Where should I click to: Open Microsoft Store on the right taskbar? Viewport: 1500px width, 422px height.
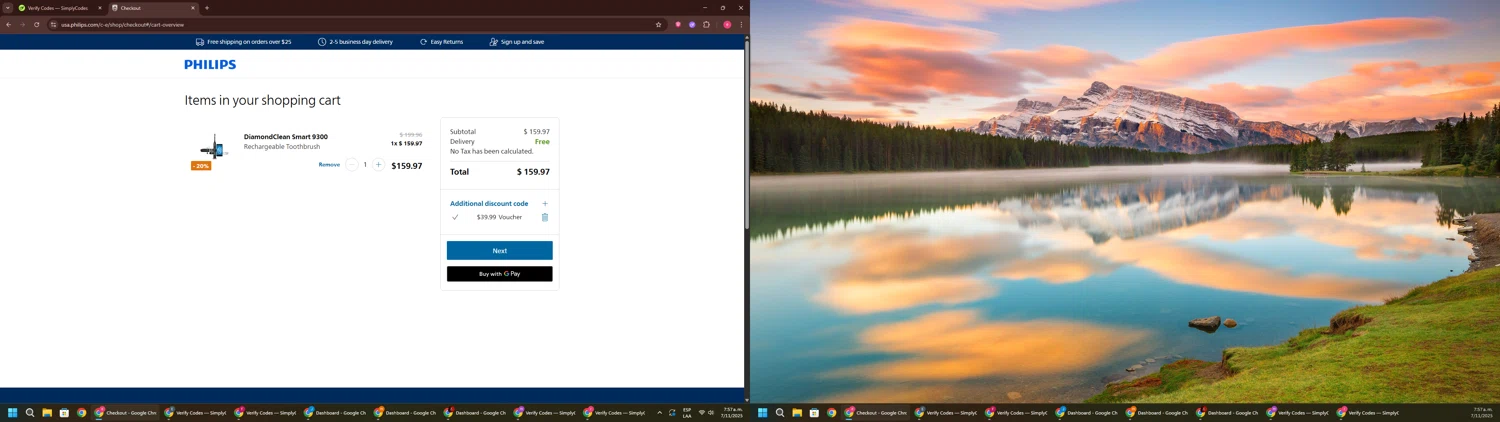814,412
